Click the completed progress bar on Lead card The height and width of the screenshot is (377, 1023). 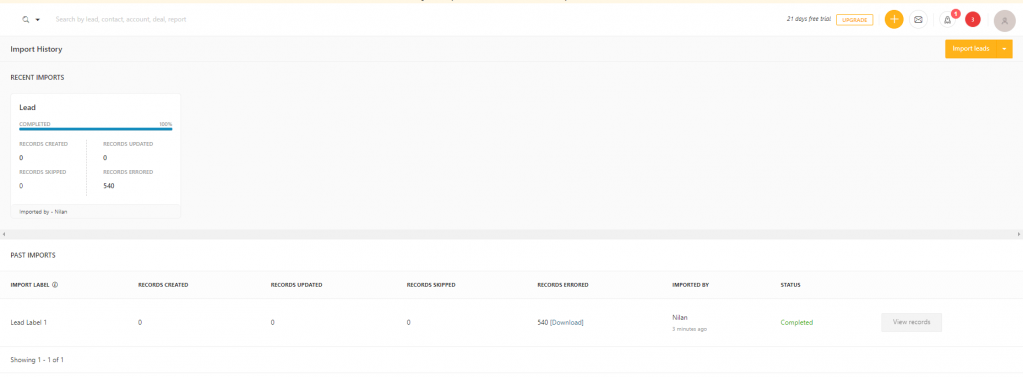[95, 128]
